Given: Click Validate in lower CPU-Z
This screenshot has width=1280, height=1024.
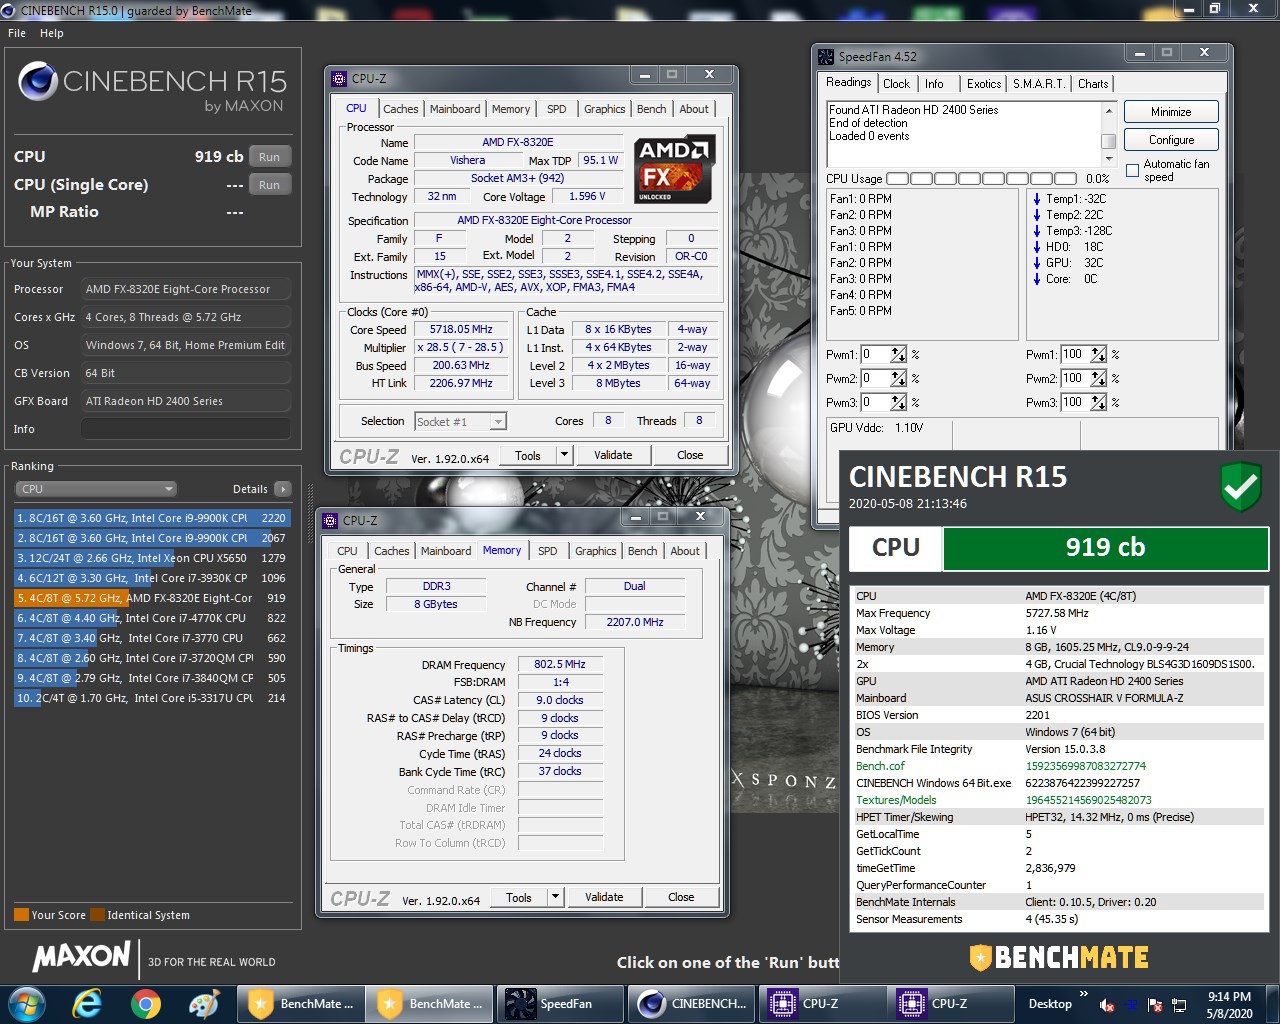Looking at the screenshot, I should tap(604, 897).
